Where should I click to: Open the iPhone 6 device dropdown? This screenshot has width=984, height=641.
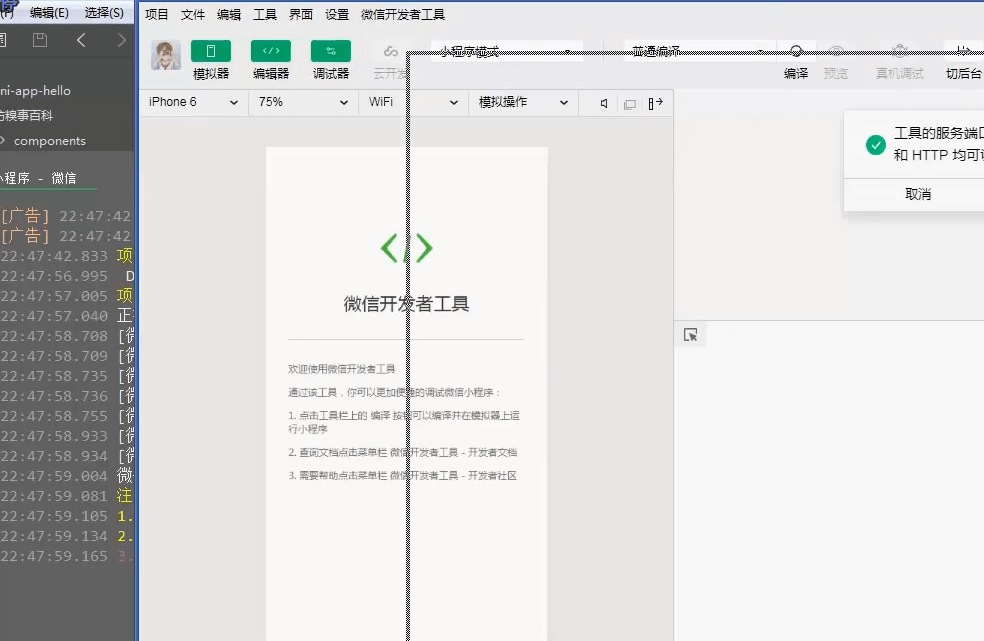[193, 102]
